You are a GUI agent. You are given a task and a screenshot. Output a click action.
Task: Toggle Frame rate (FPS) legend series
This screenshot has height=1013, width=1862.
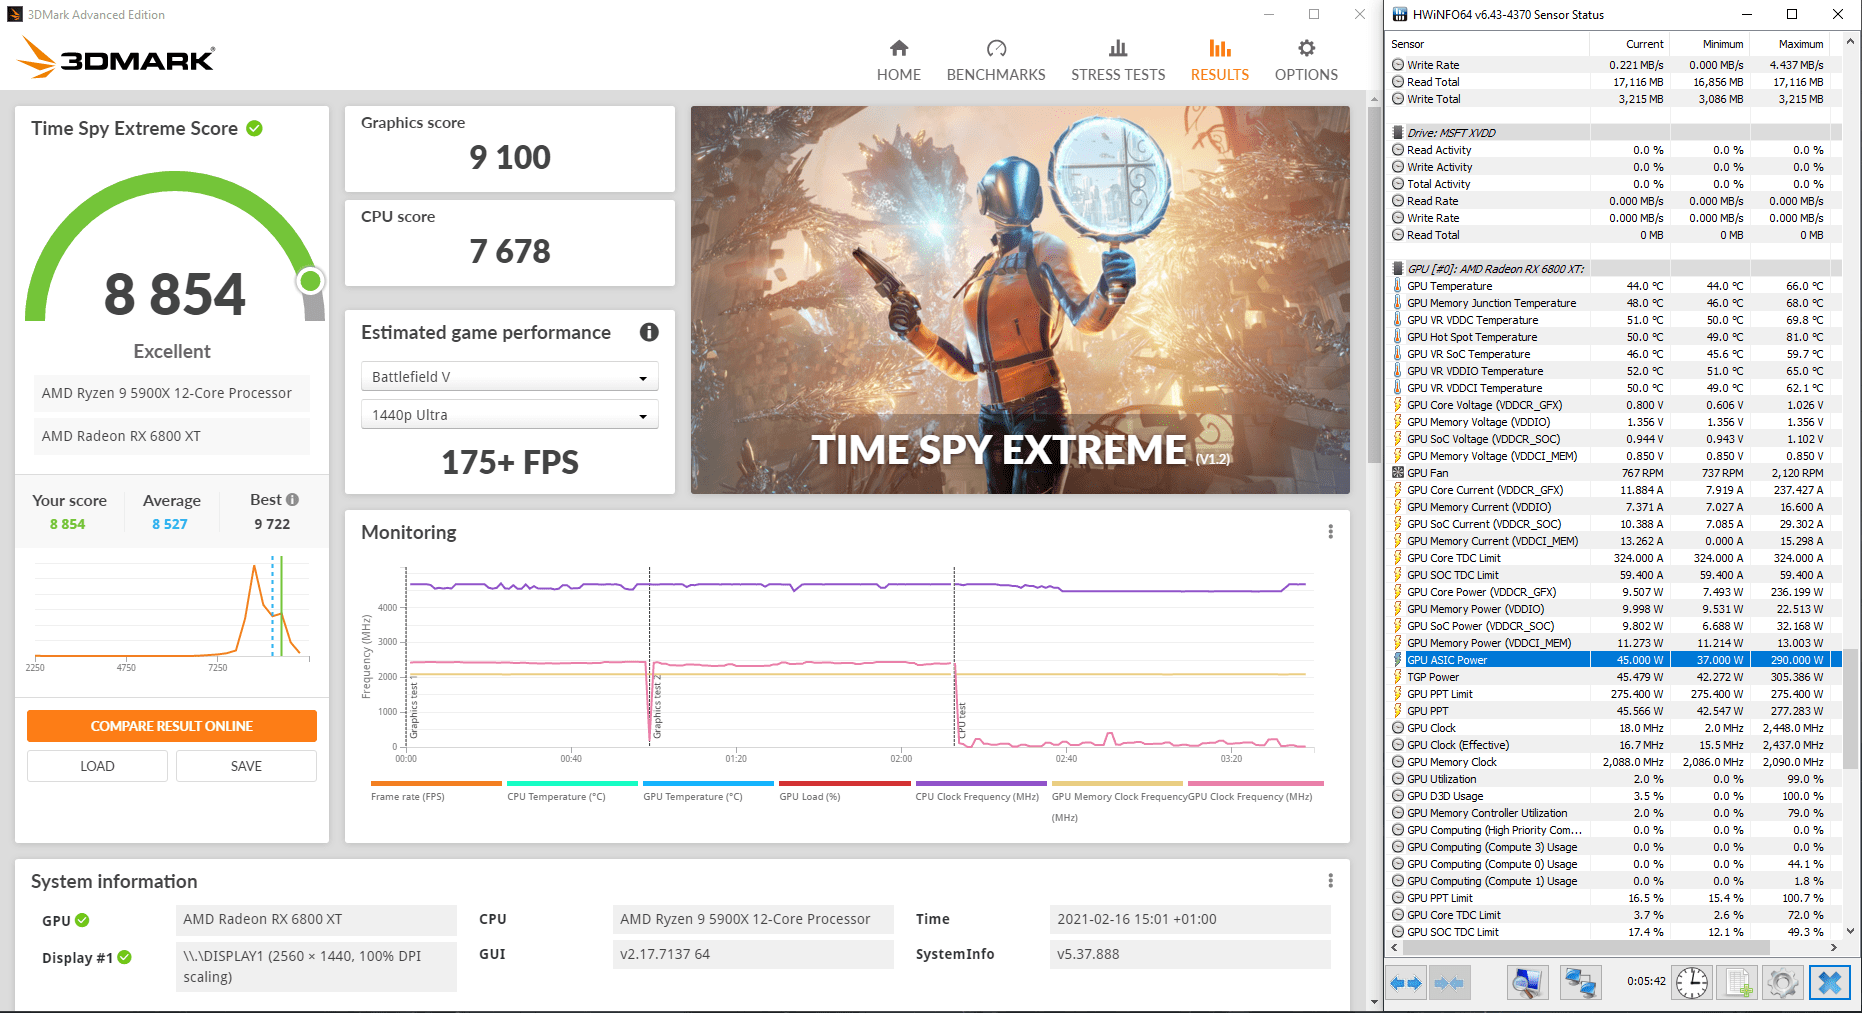(436, 791)
